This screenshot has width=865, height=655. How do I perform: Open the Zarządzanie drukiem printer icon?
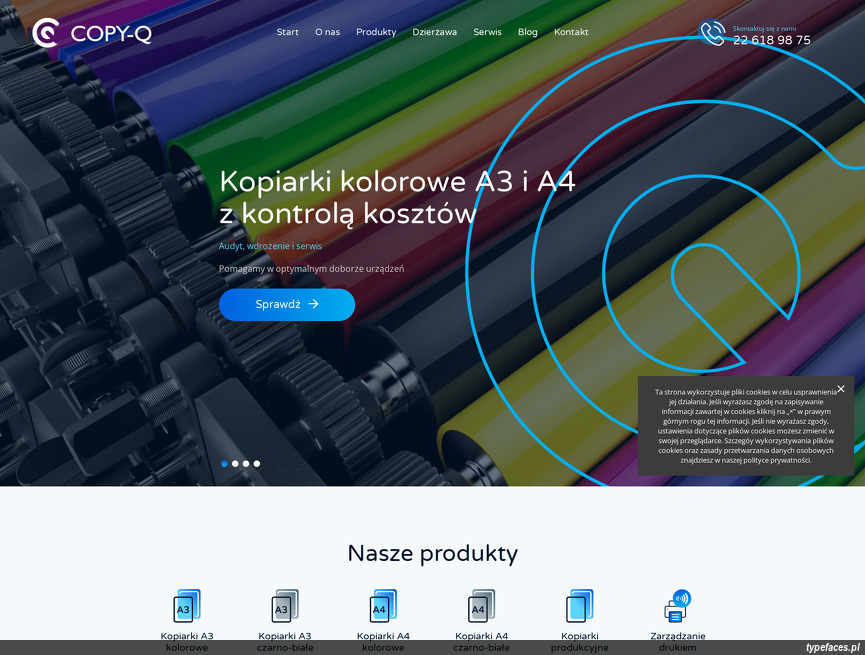click(x=677, y=606)
